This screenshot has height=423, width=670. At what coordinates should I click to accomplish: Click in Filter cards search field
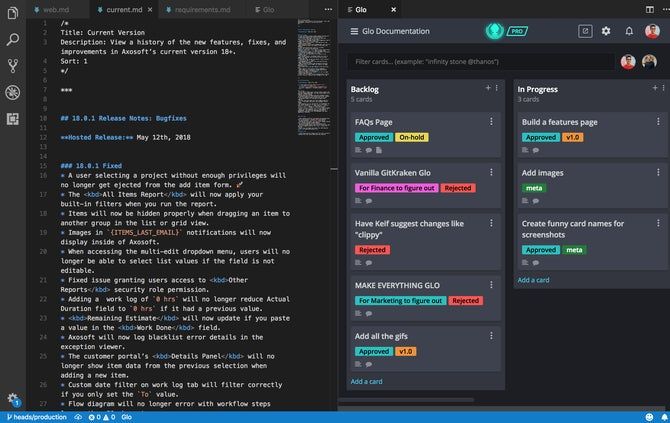click(480, 62)
